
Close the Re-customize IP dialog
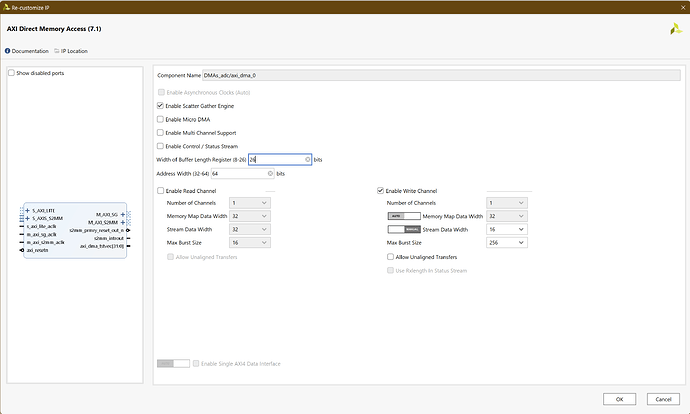683,7
